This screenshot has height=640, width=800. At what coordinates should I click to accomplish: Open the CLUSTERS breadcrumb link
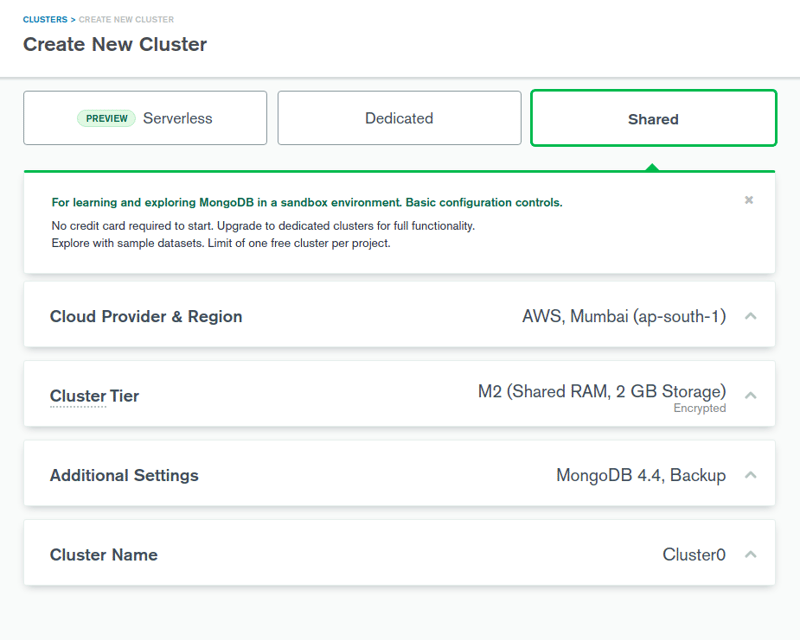45,19
